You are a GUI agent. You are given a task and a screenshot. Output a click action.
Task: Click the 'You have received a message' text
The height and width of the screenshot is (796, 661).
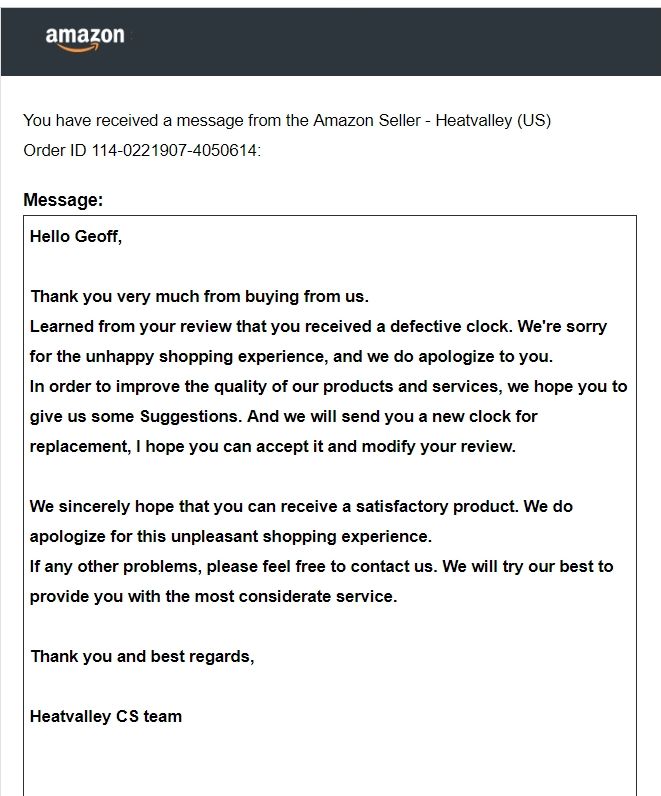pos(287,120)
